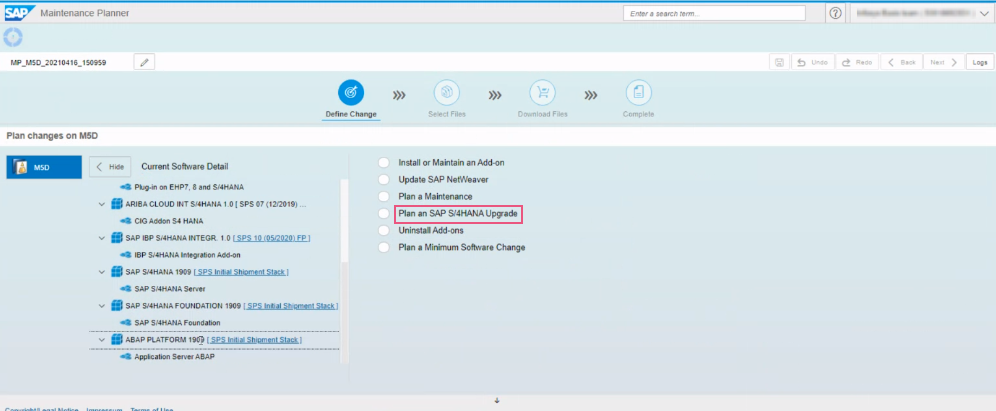Click the Next button
996x411 pixels.
pos(943,62)
